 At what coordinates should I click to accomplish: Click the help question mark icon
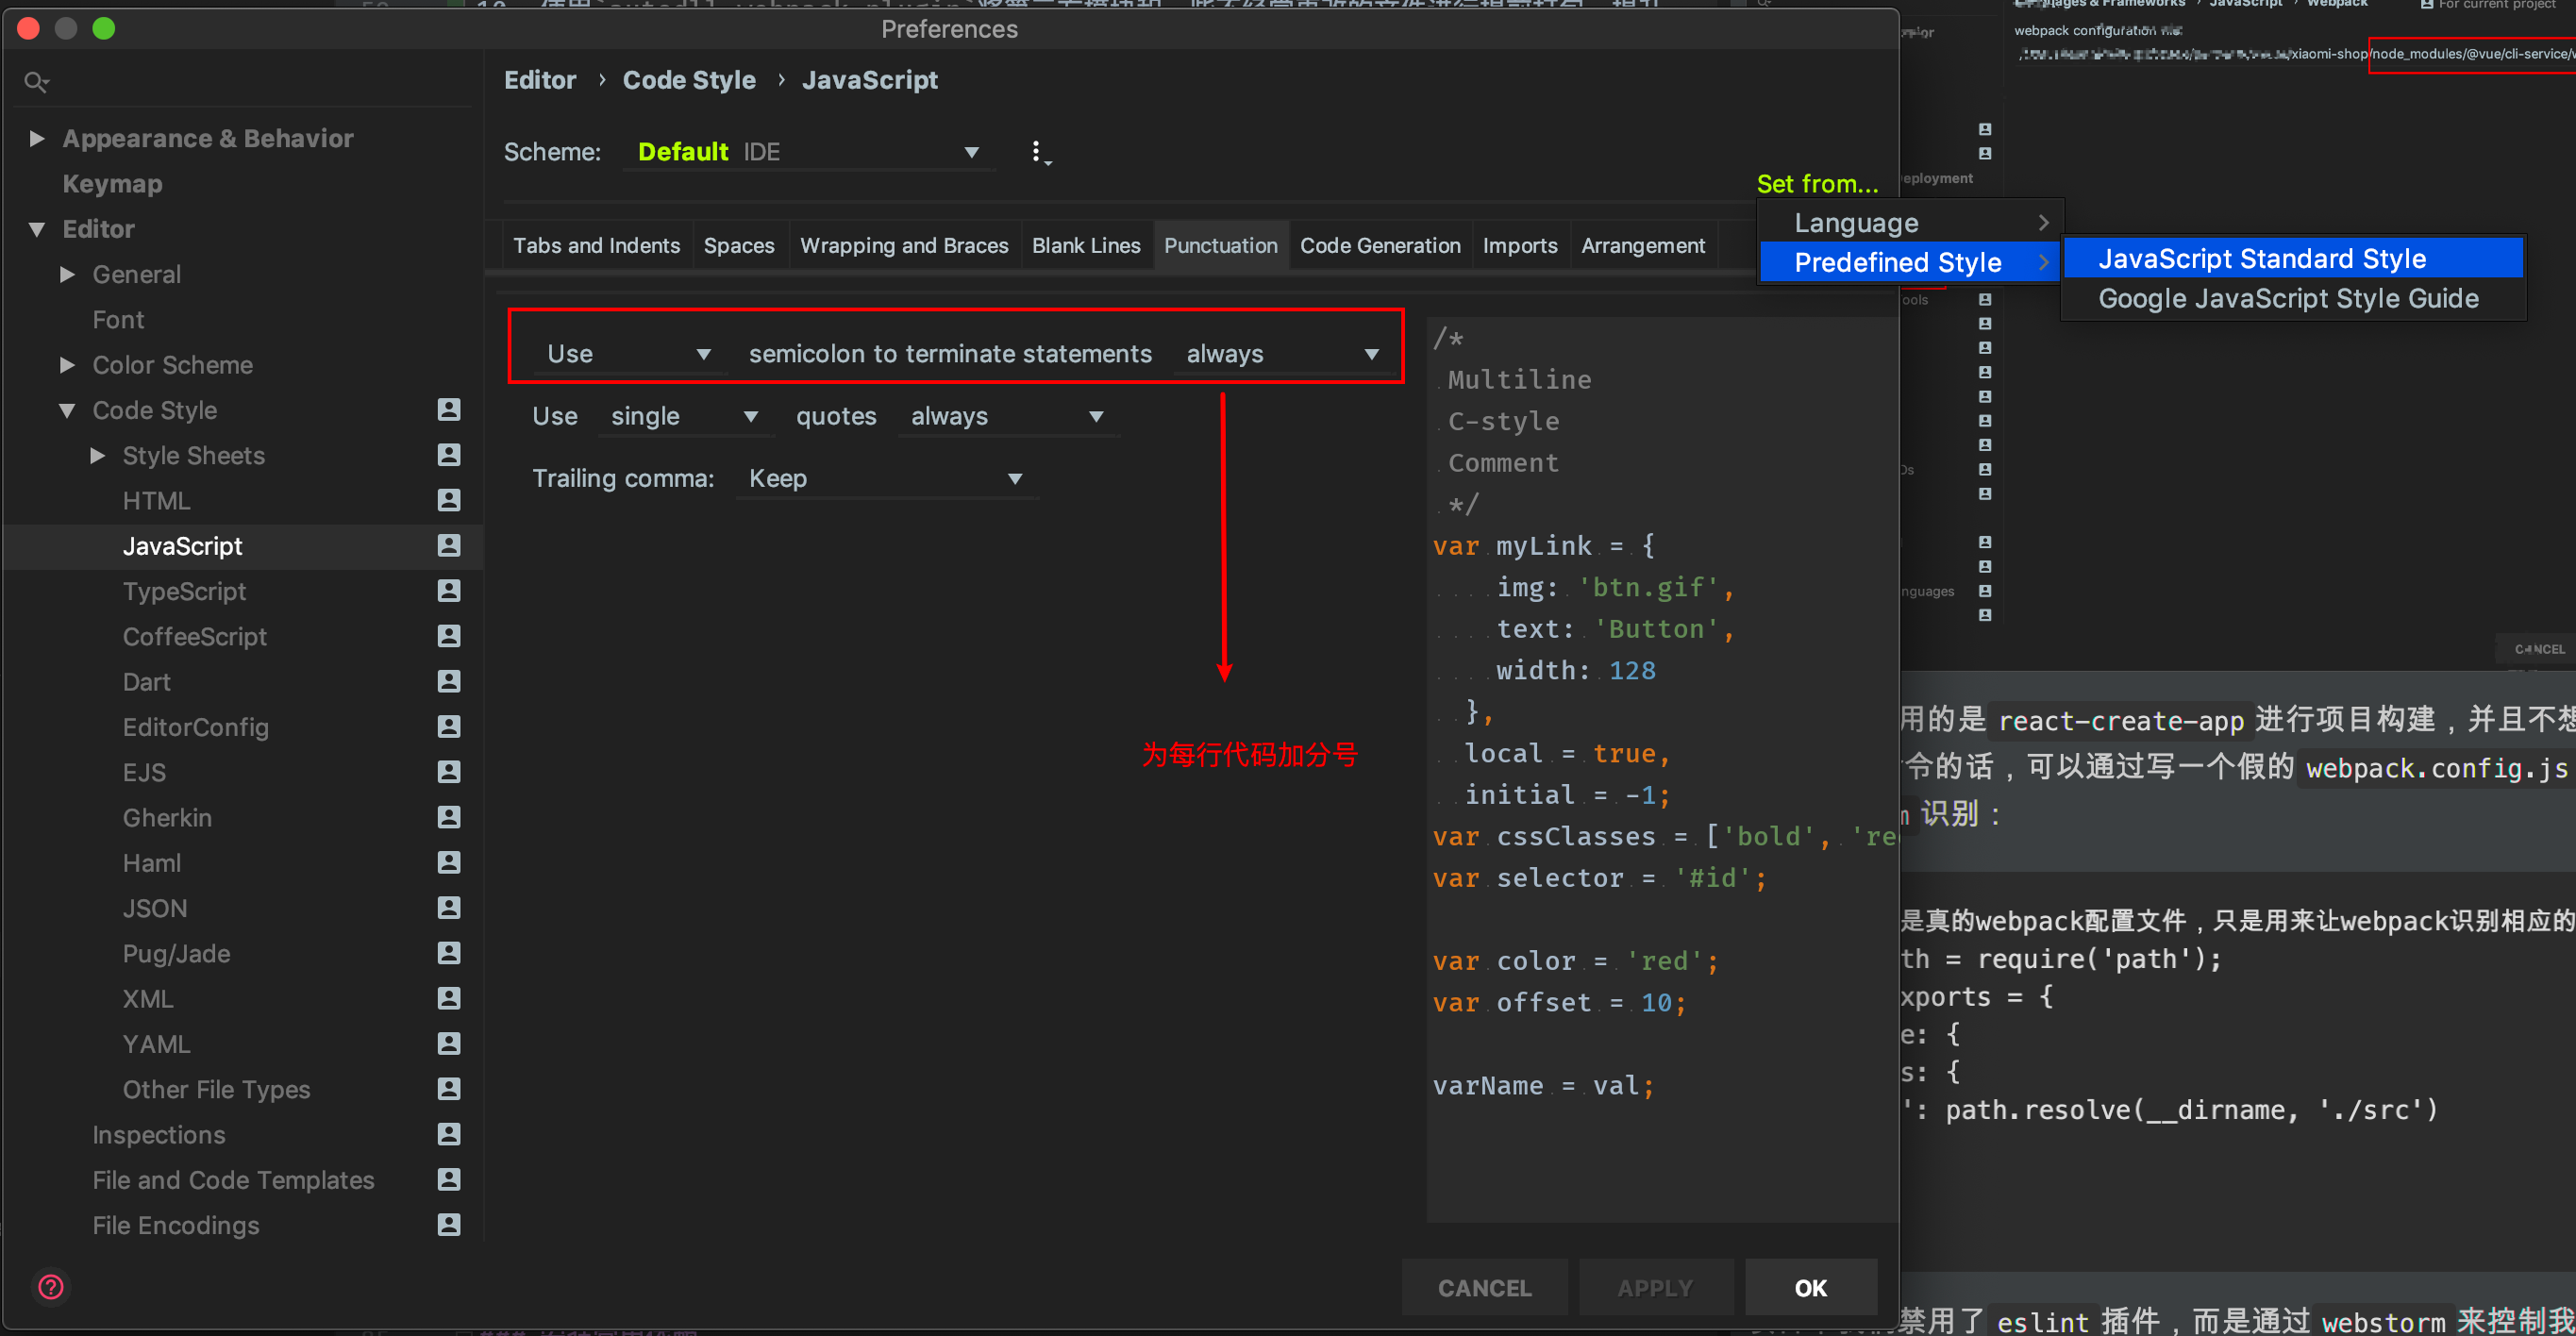pyautogui.click(x=50, y=1286)
